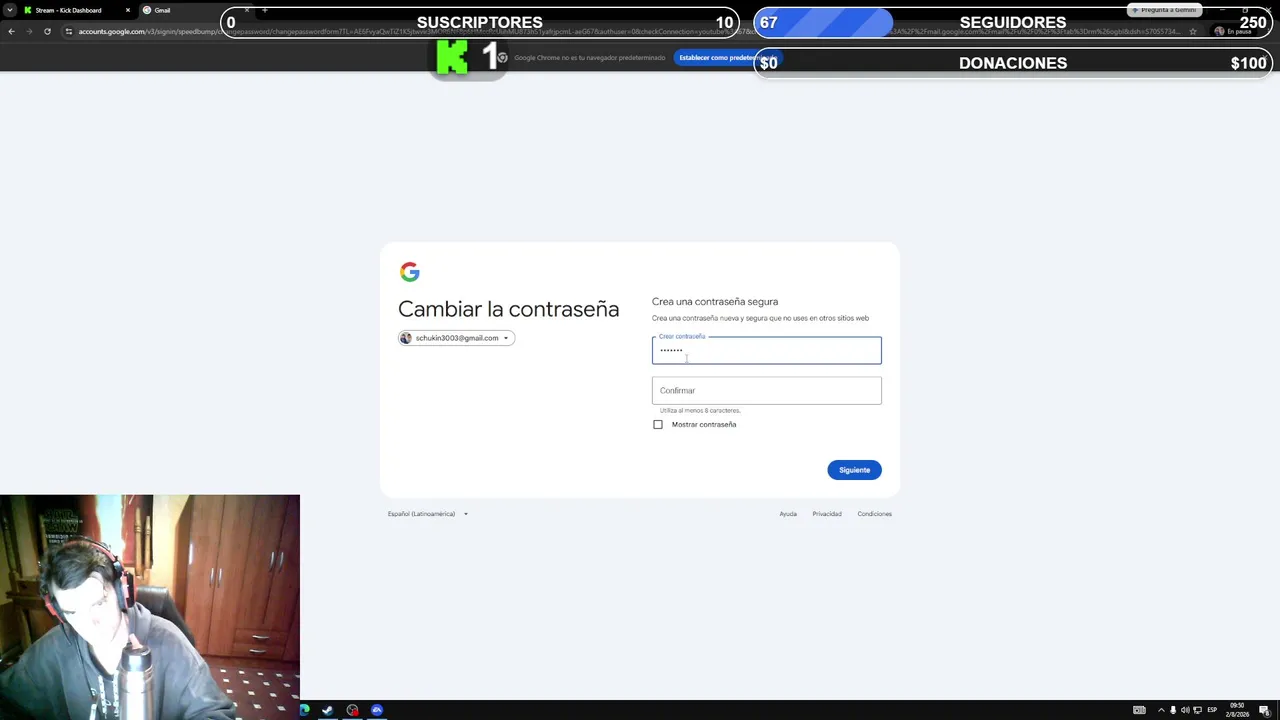This screenshot has width=1280, height=720.
Task: Click the Siguiente button
Action: click(854, 470)
